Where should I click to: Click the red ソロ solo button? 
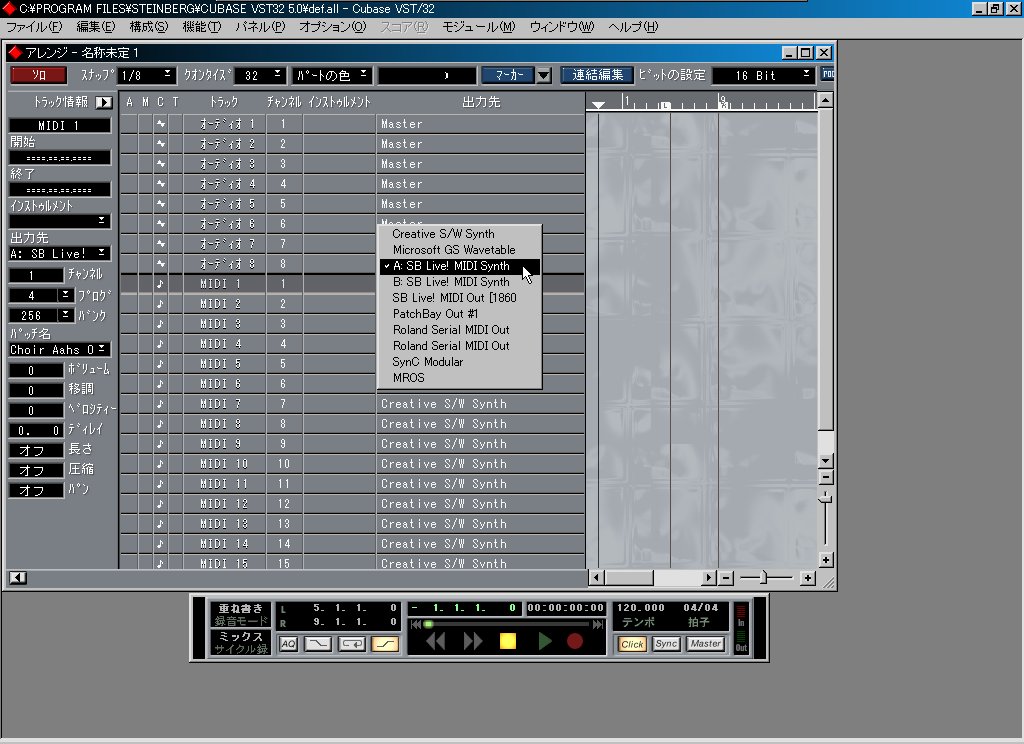point(38,75)
